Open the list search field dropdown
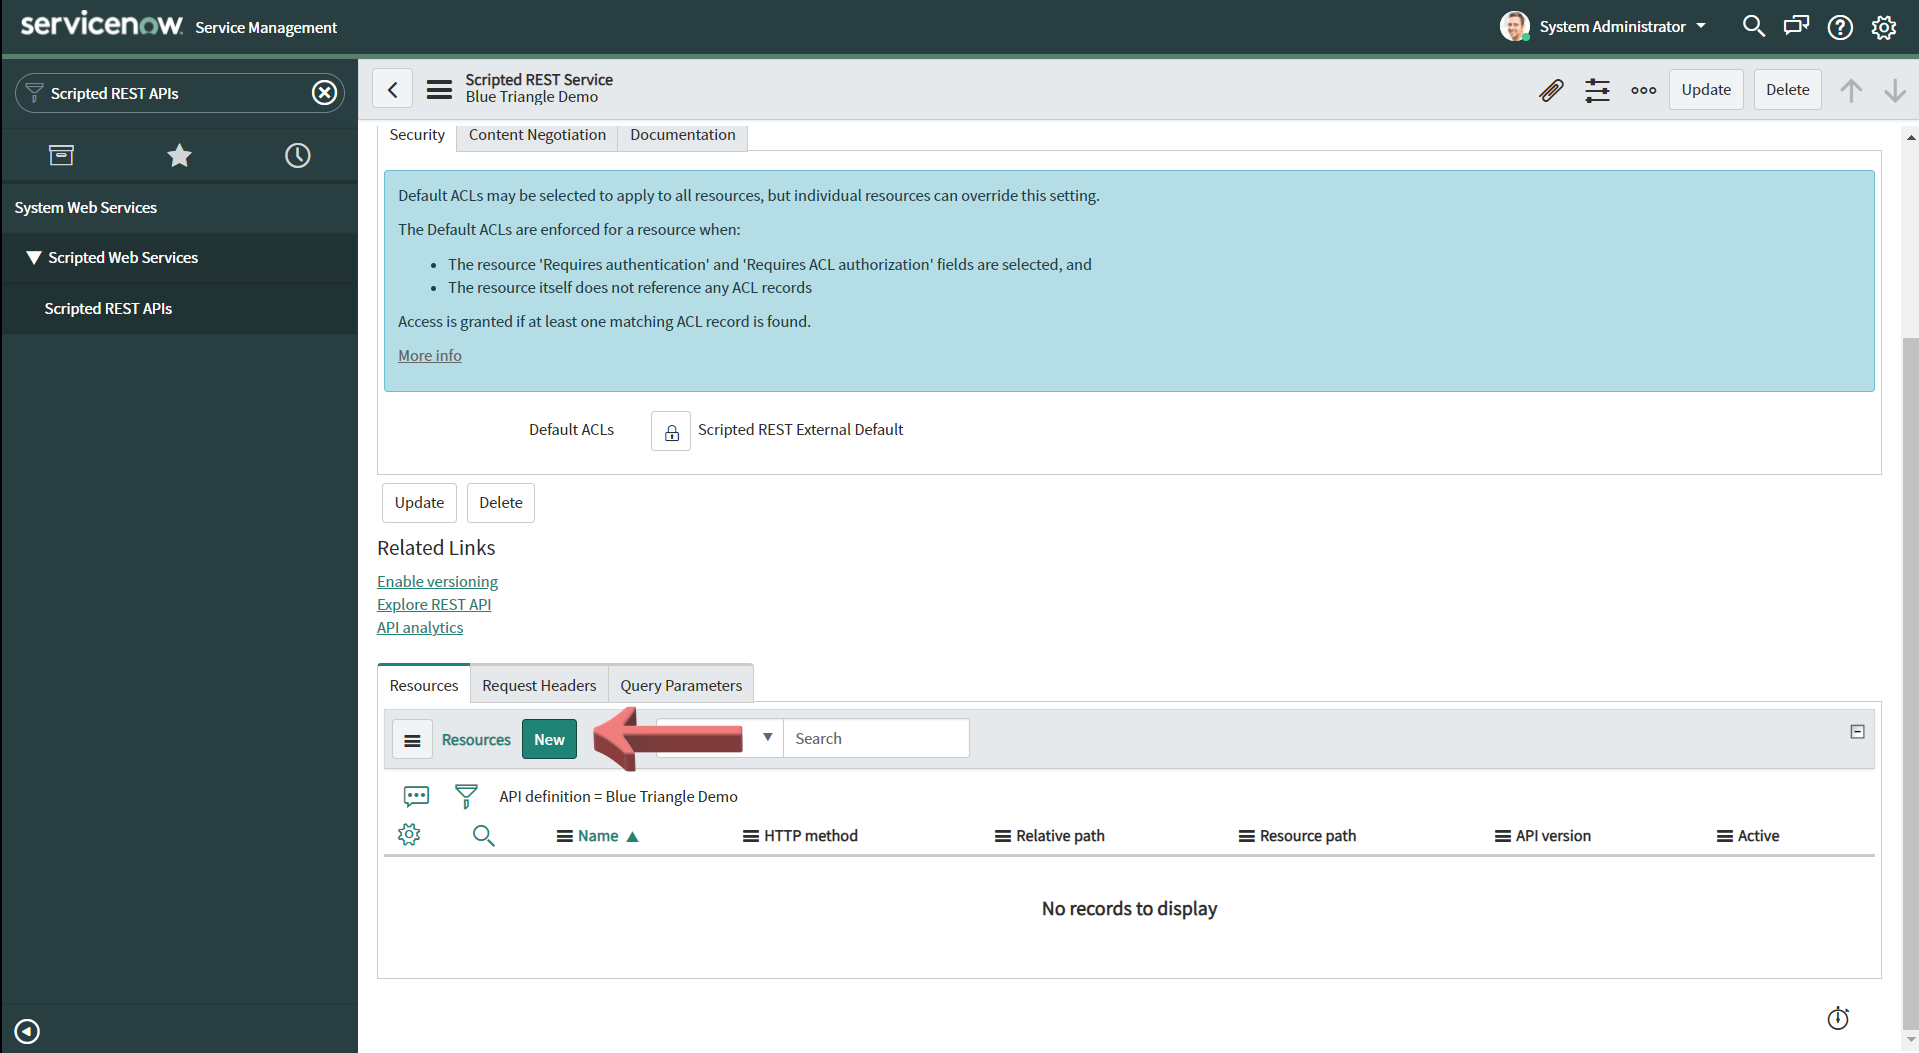This screenshot has height=1053, width=1919. coord(720,738)
